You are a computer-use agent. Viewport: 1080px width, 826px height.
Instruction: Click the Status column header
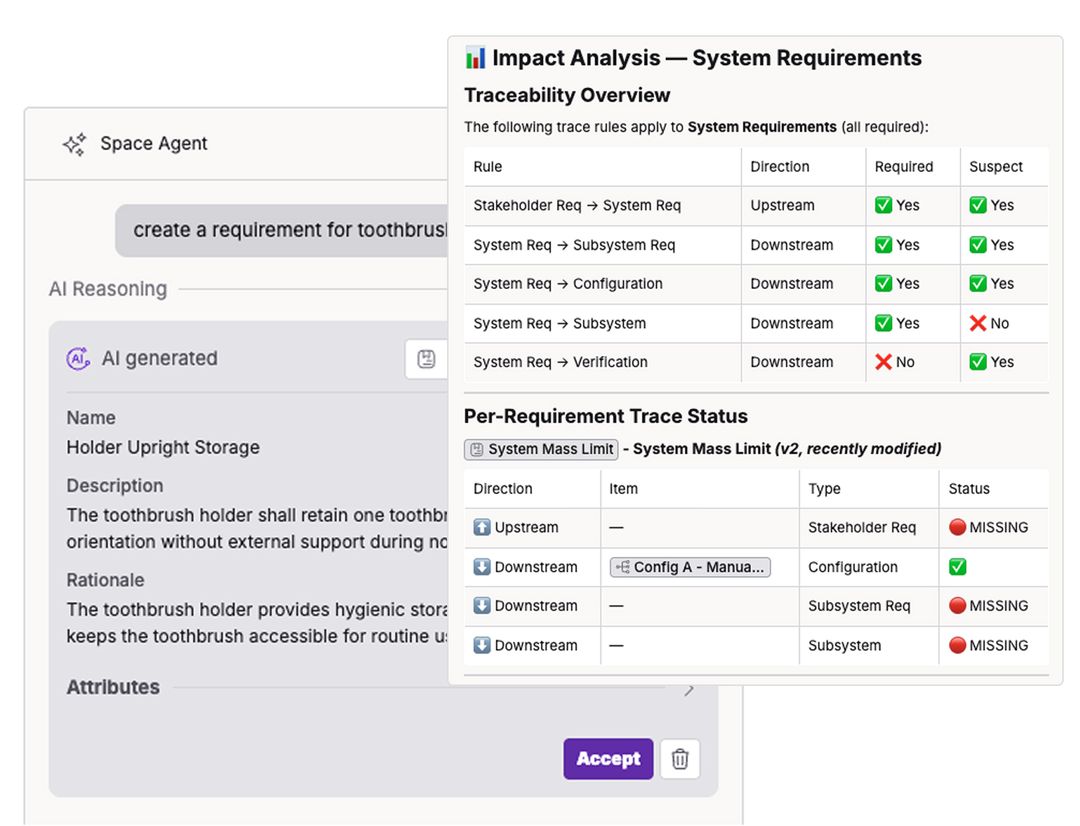969,488
